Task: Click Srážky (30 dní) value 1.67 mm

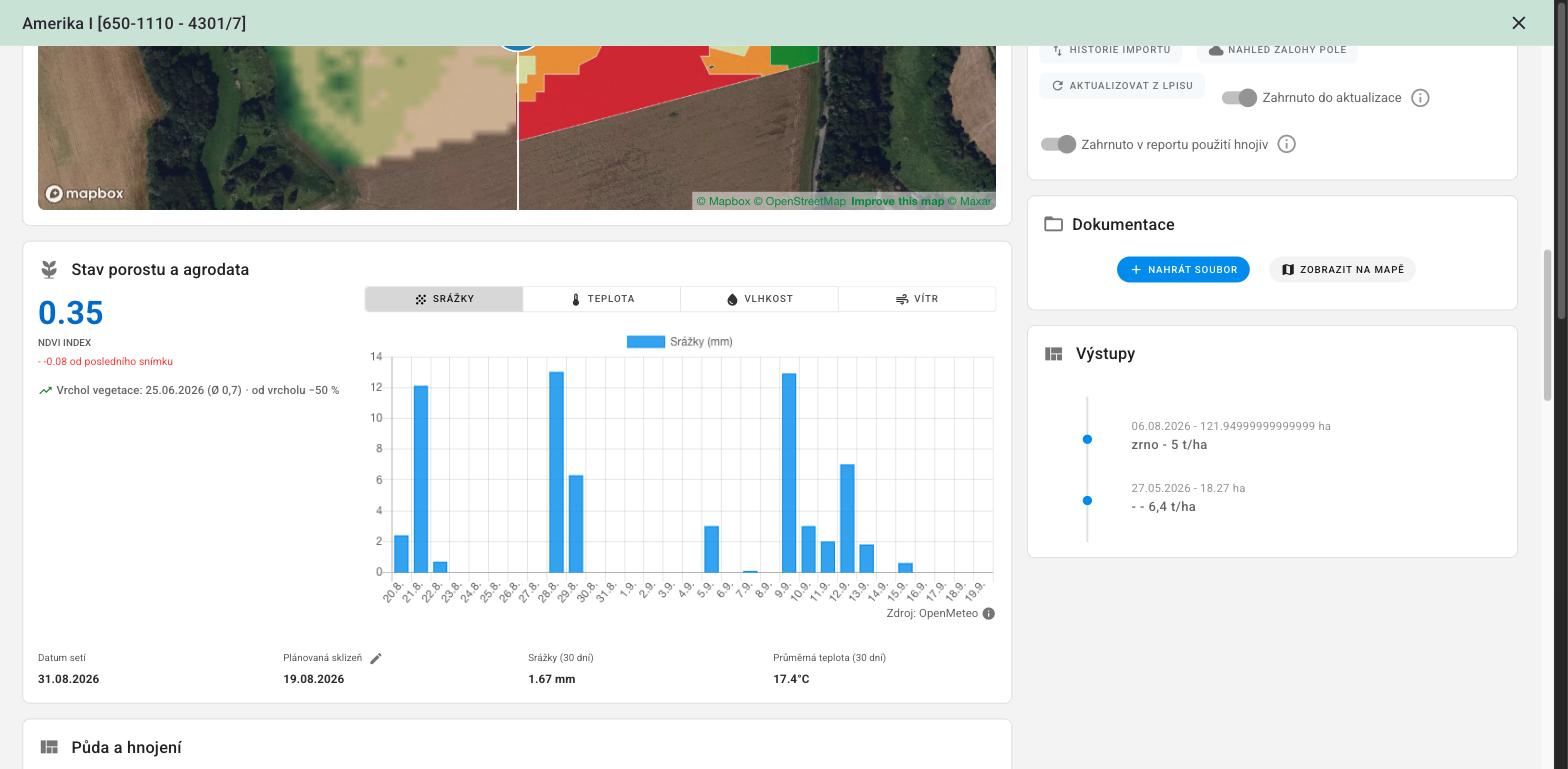Action: click(x=551, y=679)
